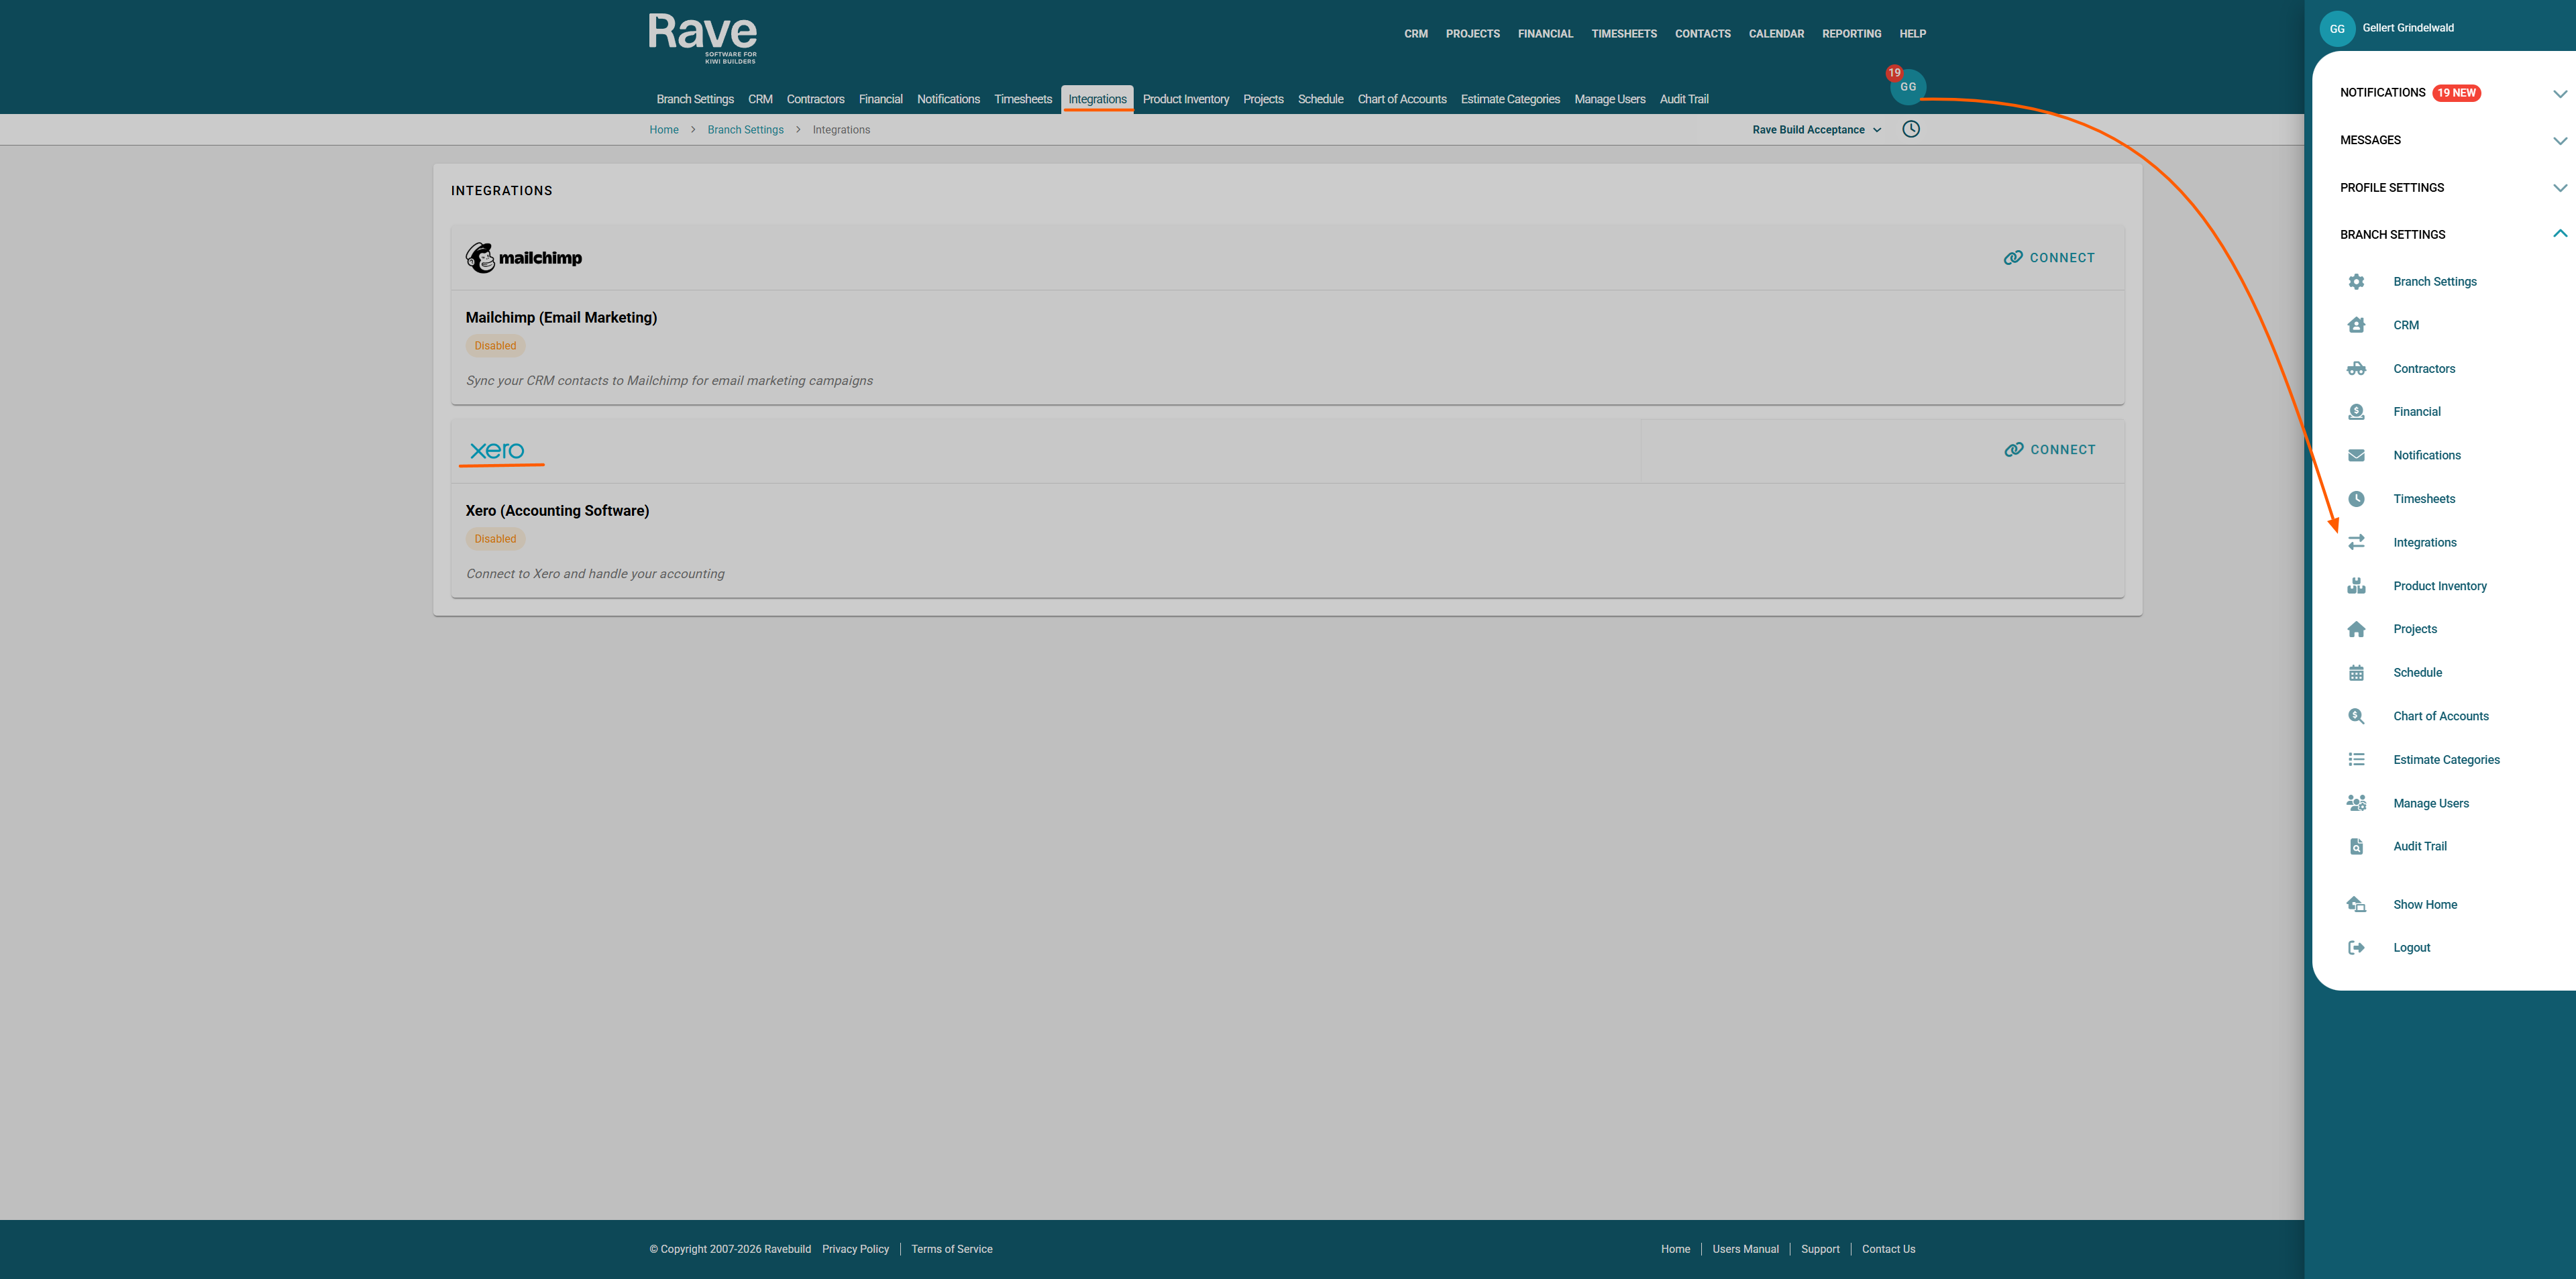Screen dimensions: 2576x1279
Task: Click the clock icon beside branch selector
Action: 1910,129
